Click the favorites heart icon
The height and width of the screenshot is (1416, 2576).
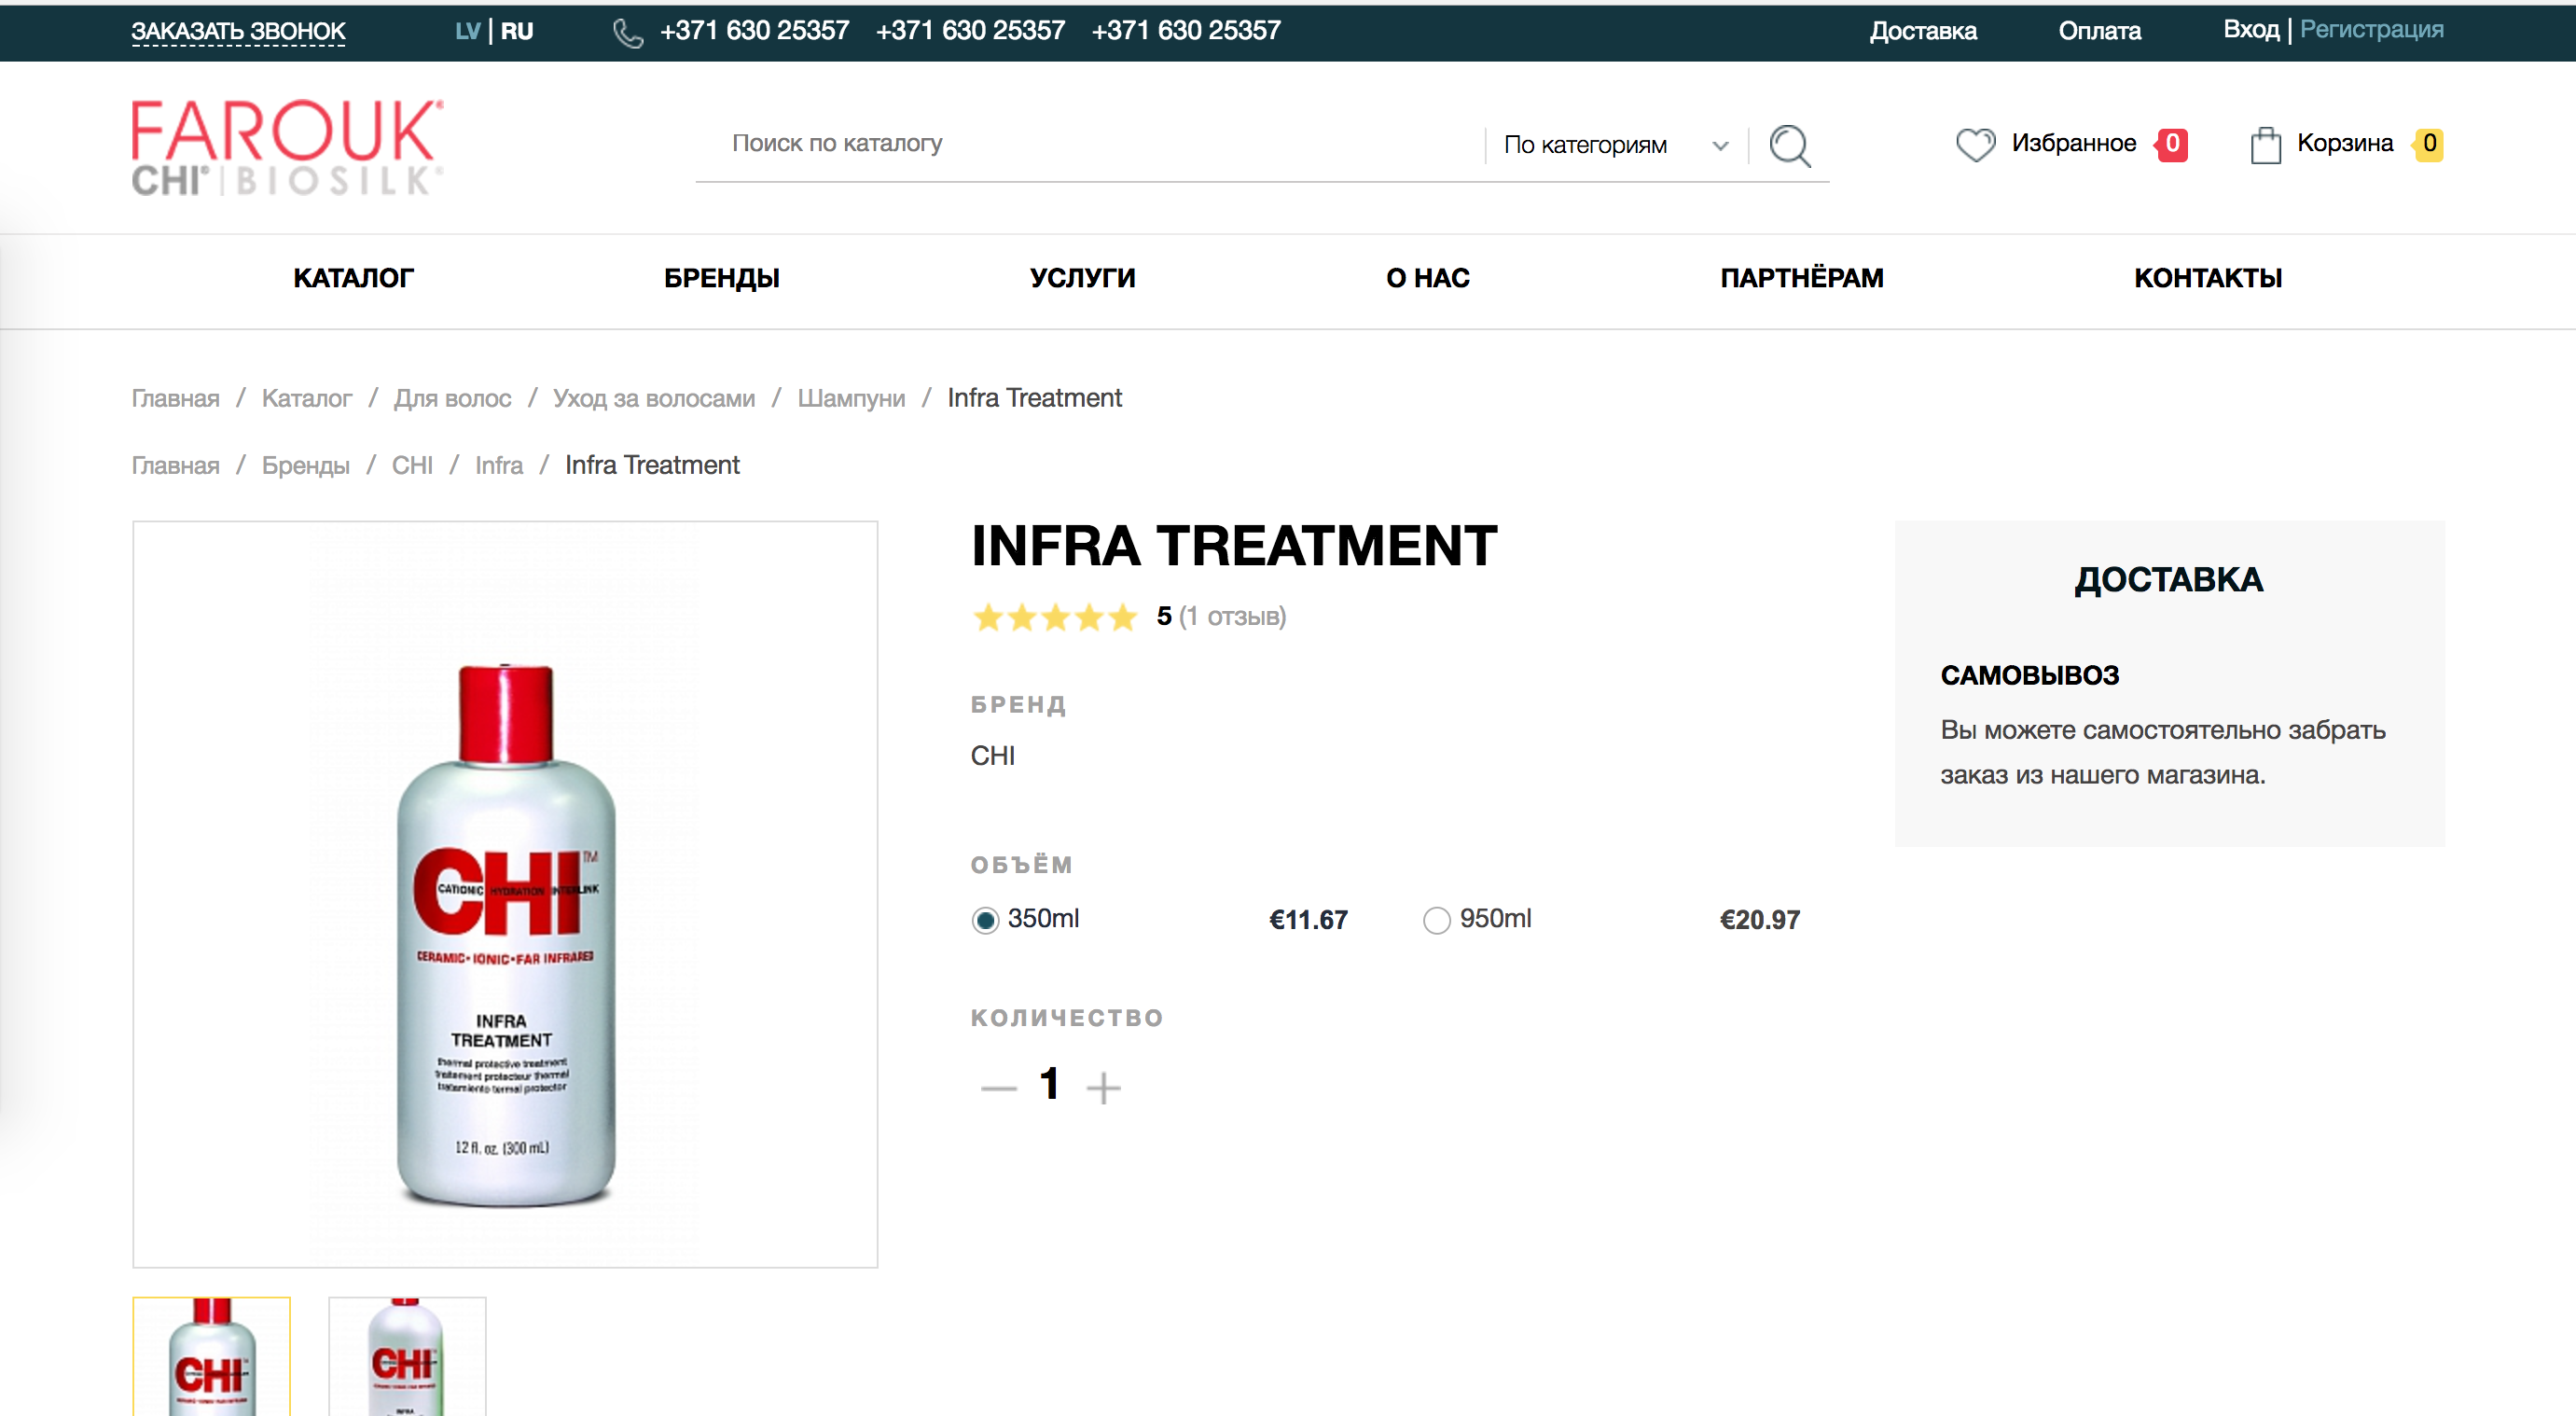coord(1975,145)
